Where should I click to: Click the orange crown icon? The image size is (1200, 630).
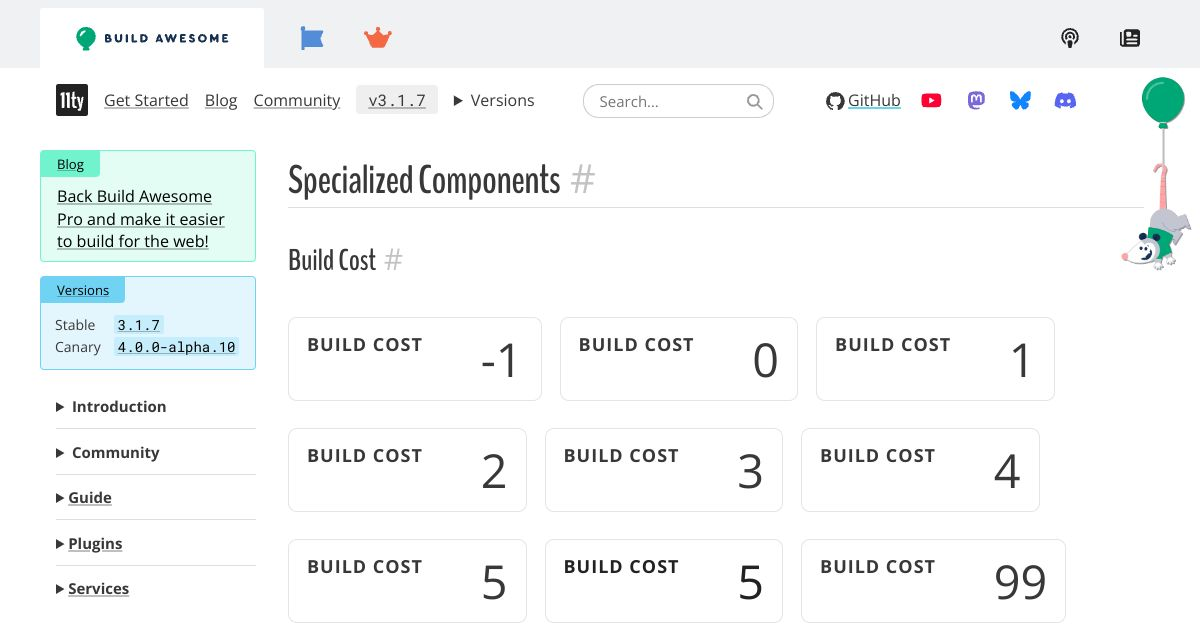pos(377,38)
